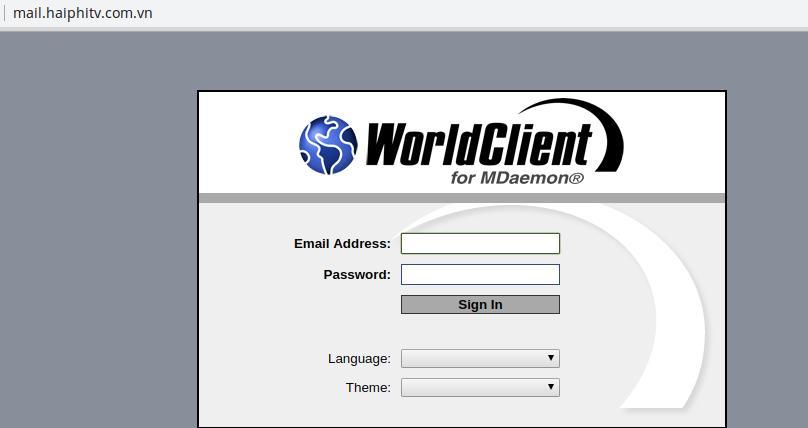This screenshot has height=428, width=808.
Task: Focus the Password input field
Action: [480, 275]
